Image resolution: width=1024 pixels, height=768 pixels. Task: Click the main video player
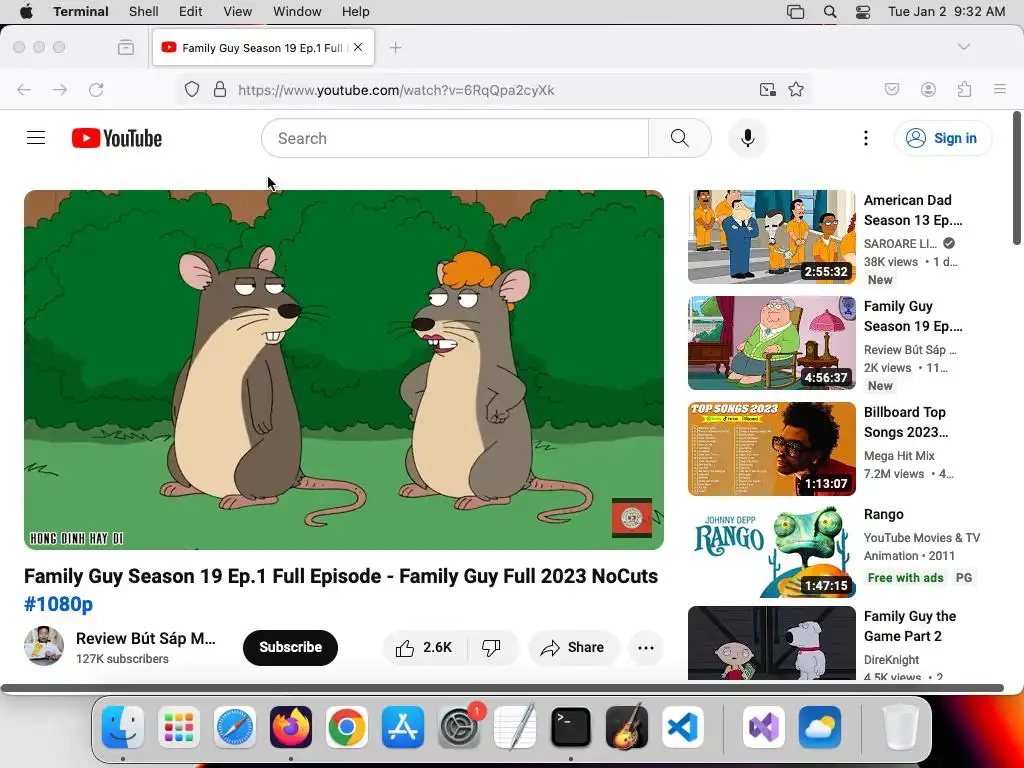[344, 370]
